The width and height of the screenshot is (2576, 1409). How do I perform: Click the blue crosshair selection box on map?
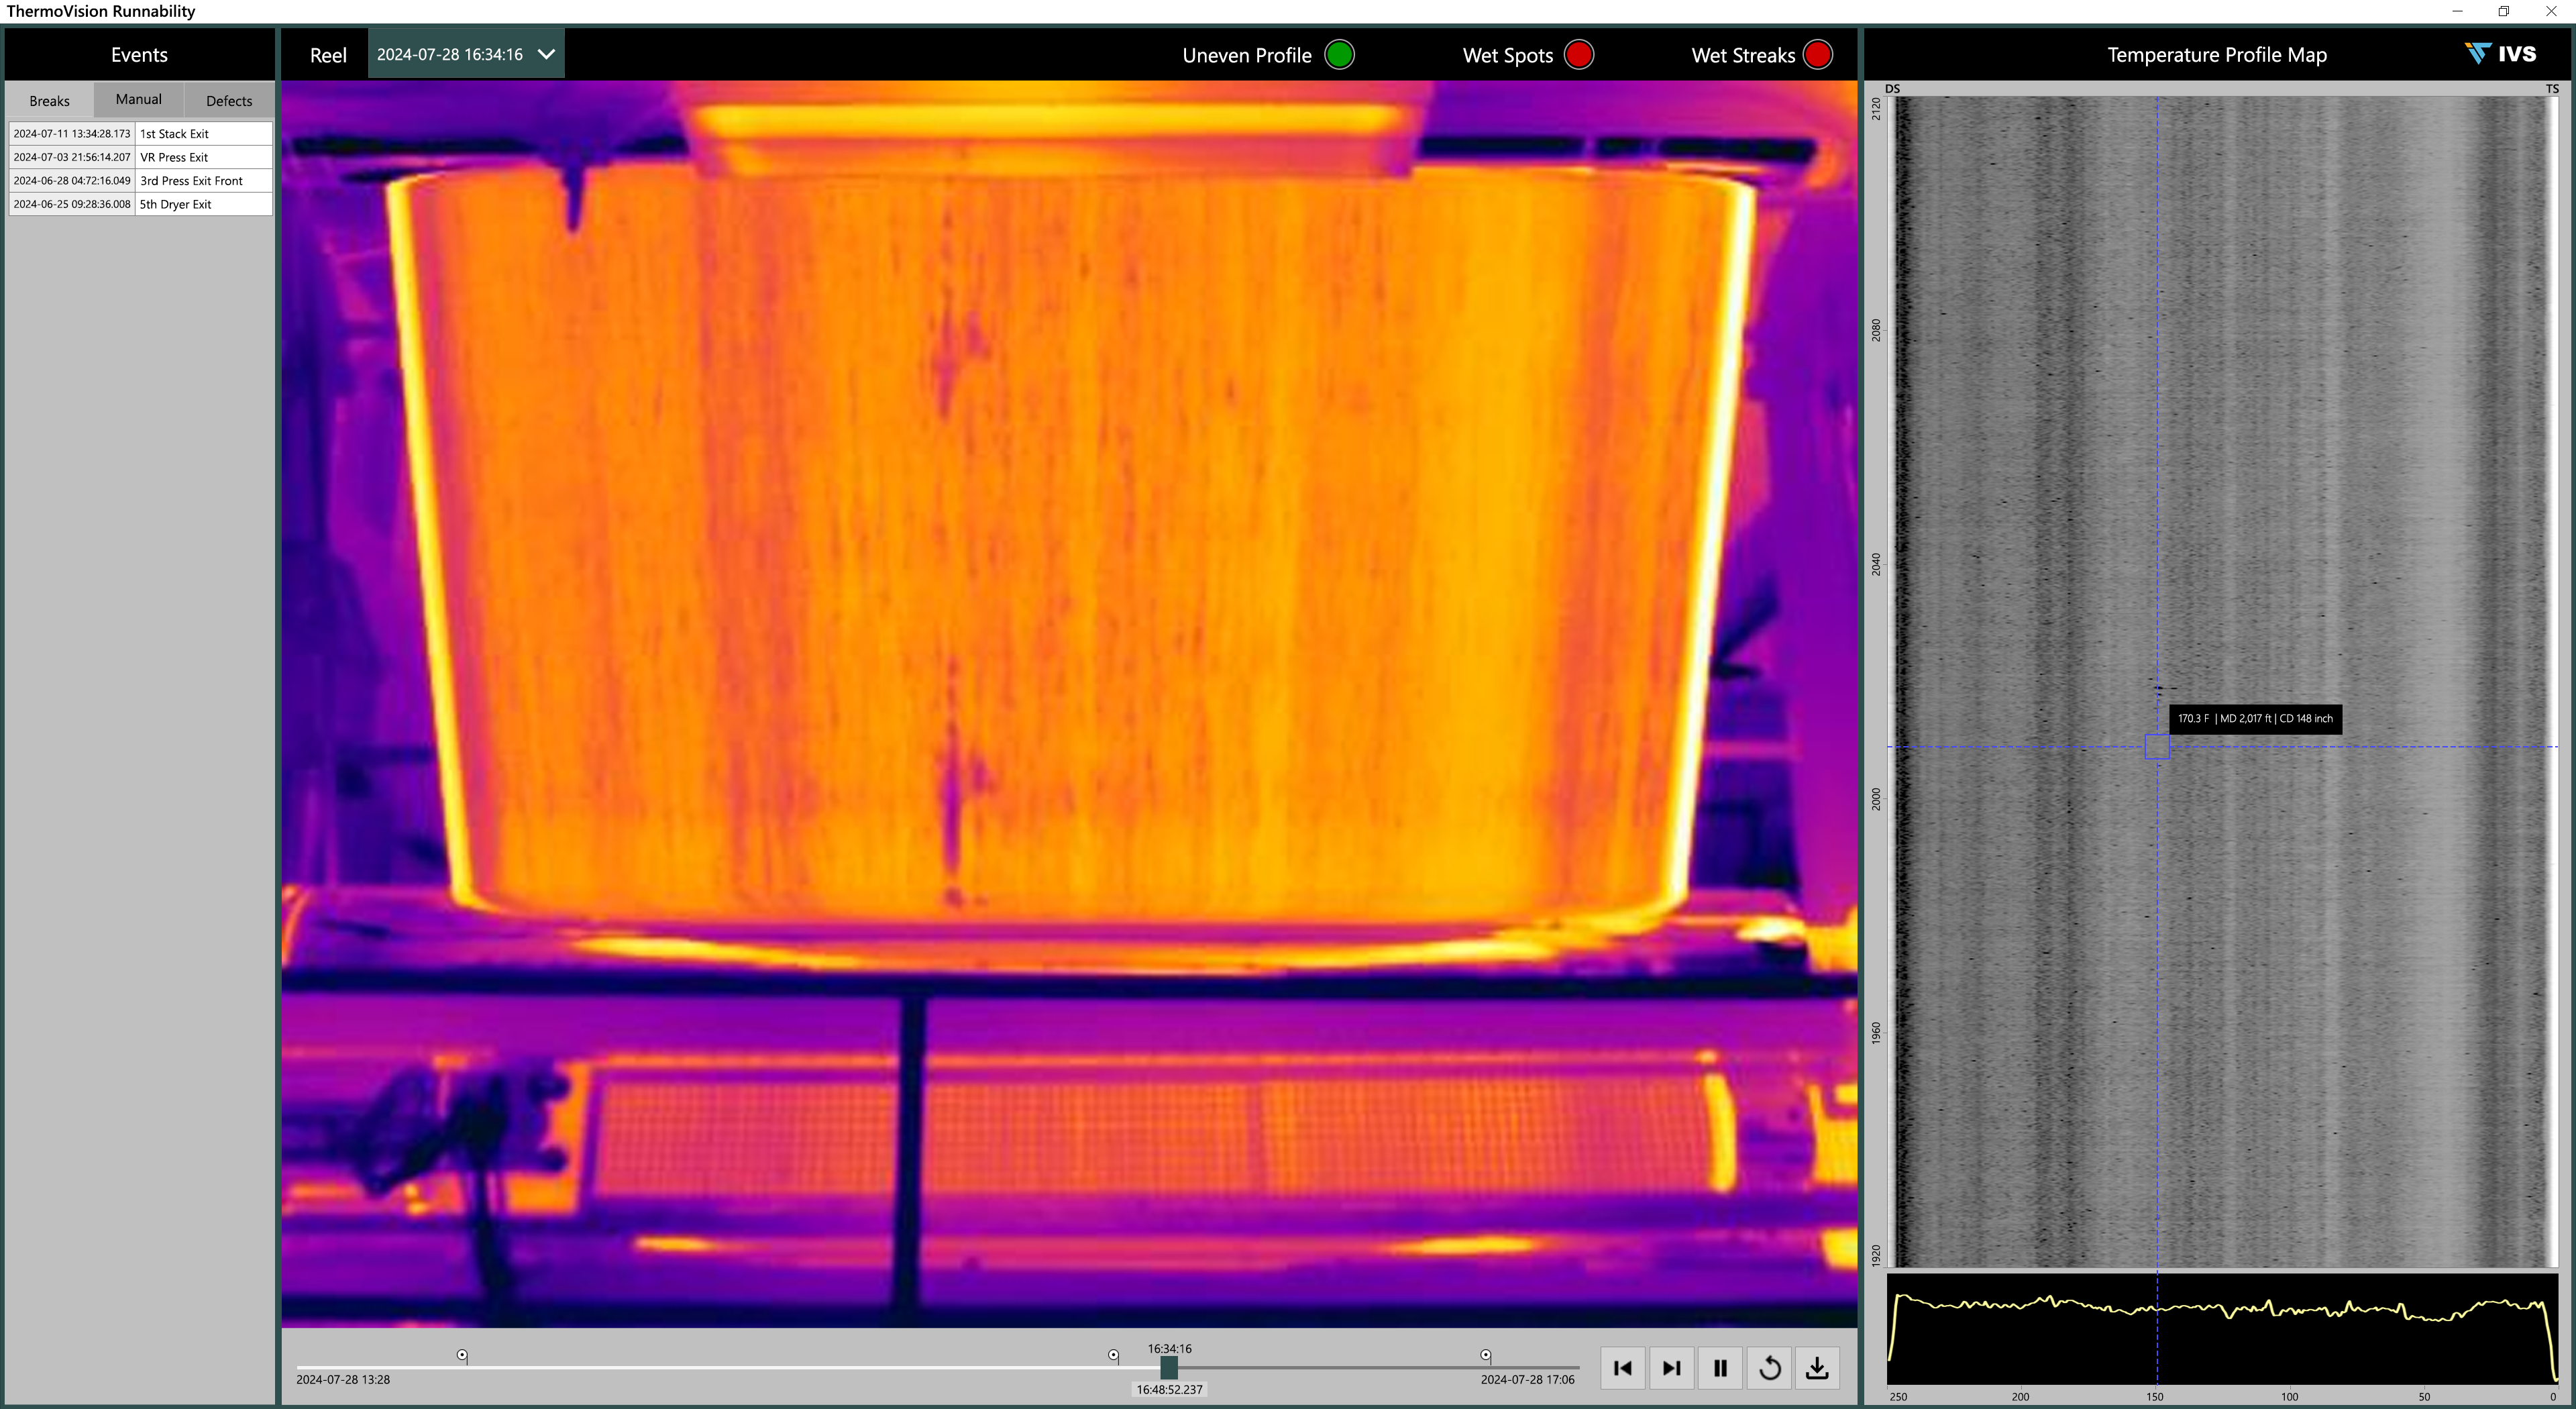point(2157,746)
